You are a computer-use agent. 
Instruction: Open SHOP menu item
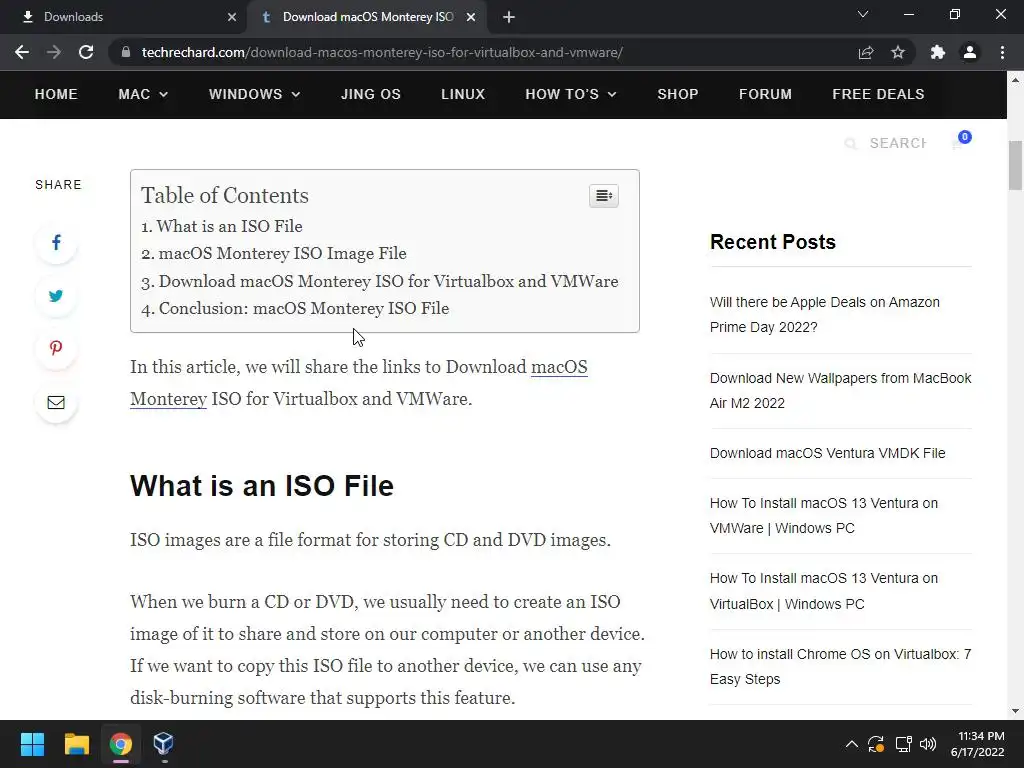[678, 94]
